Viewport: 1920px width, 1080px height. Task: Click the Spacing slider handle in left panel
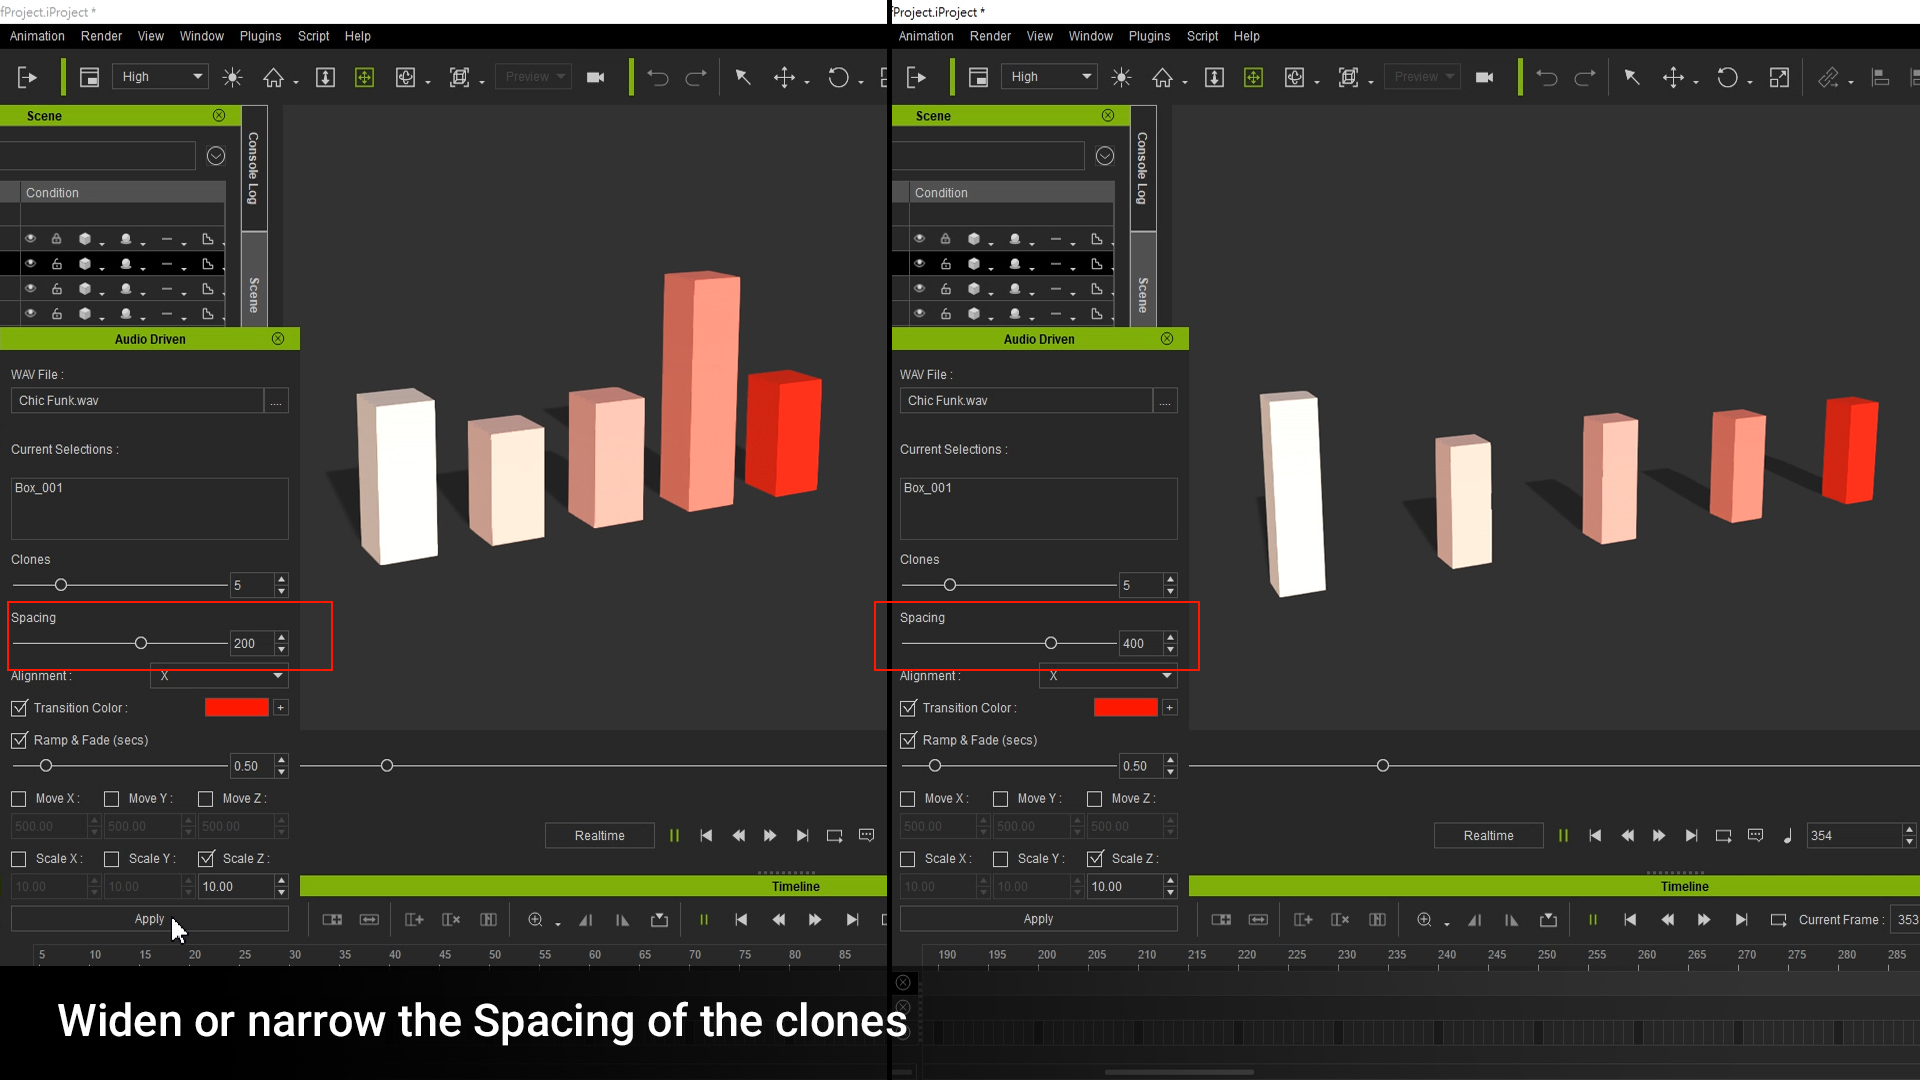tap(141, 643)
